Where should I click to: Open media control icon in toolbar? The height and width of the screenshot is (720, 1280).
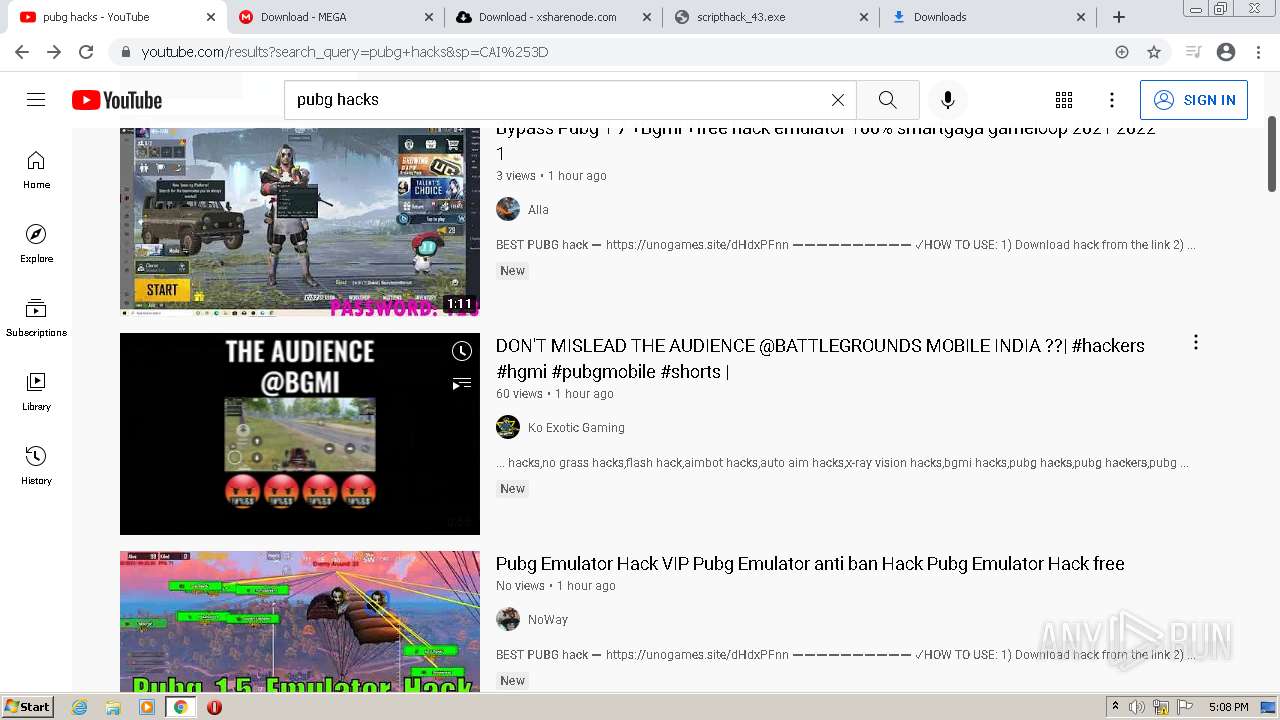1193,52
